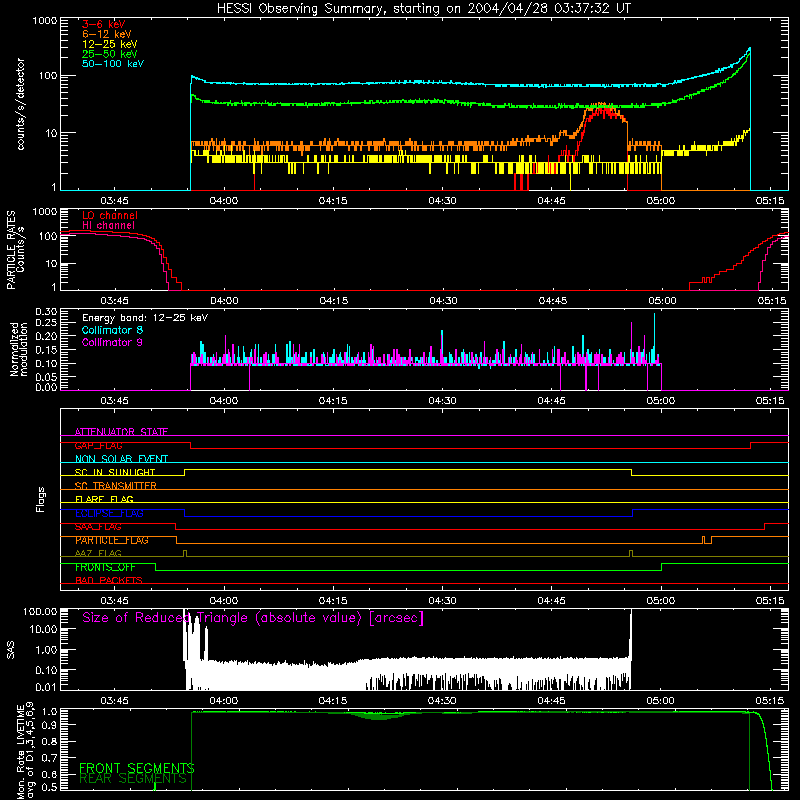
Task: Click the 04:00 tick under the SAS panel
Action: point(223,701)
